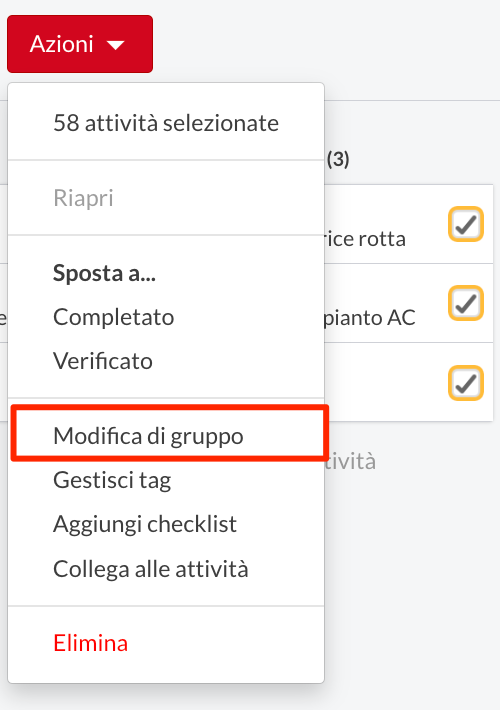This screenshot has width=500, height=710.
Task: Click the empty third task row
Action: pyautogui.click(x=409, y=382)
